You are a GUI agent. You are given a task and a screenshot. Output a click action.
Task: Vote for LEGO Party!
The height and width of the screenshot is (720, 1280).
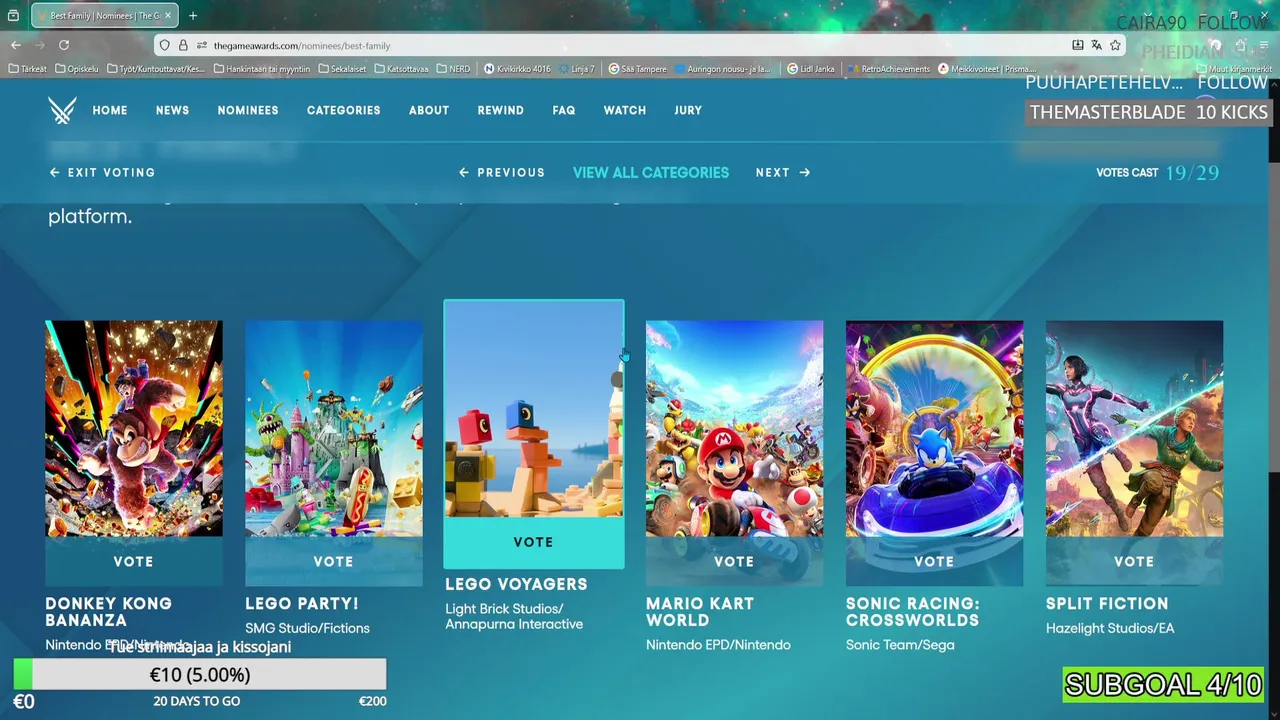333,561
